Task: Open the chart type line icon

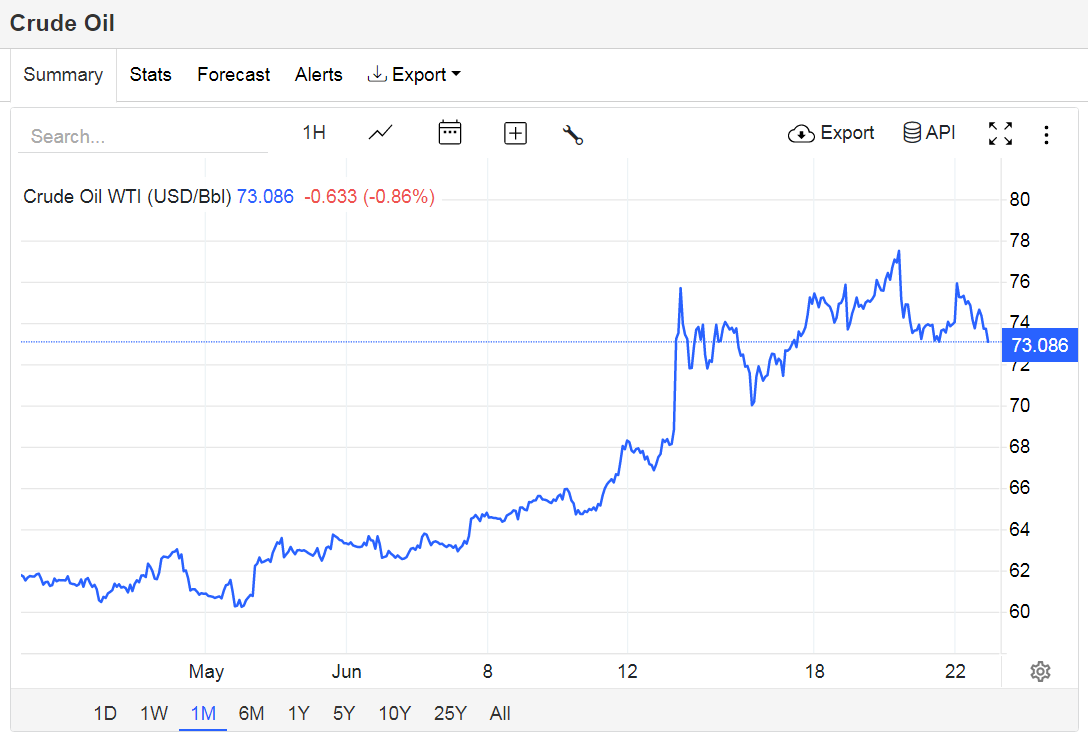Action: (380, 133)
